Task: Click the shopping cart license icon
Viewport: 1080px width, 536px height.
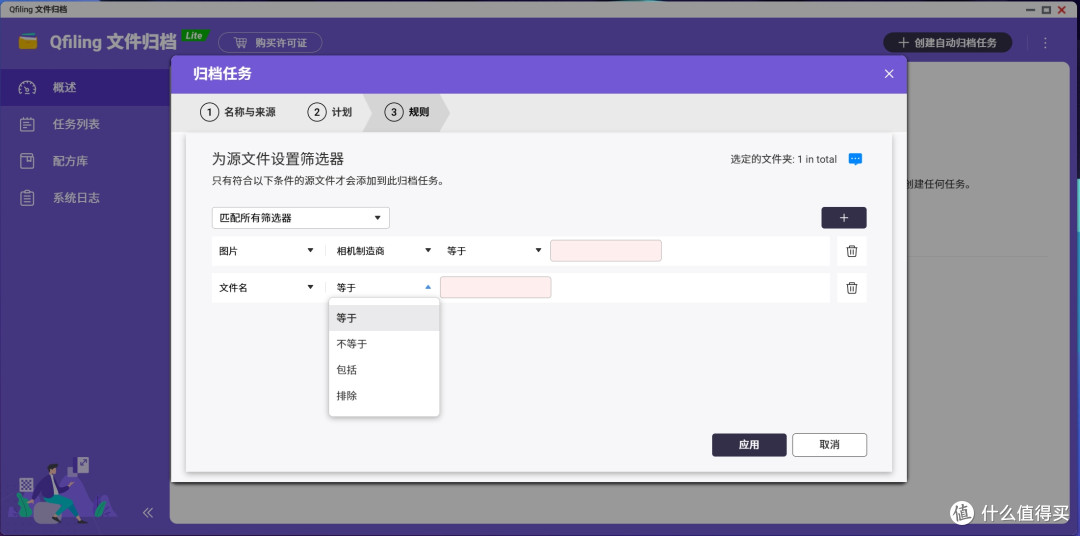Action: [240, 43]
